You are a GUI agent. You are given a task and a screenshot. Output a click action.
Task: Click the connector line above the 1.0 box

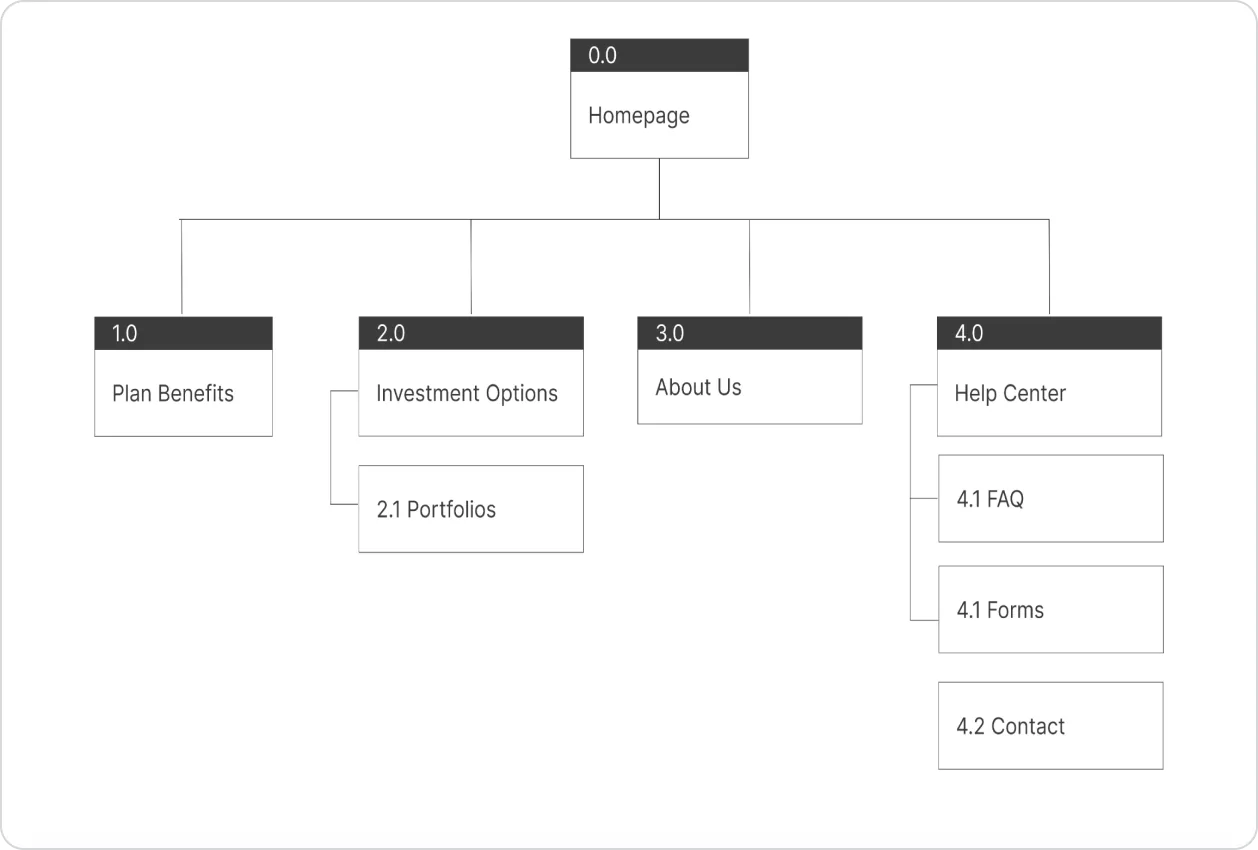pos(181,267)
